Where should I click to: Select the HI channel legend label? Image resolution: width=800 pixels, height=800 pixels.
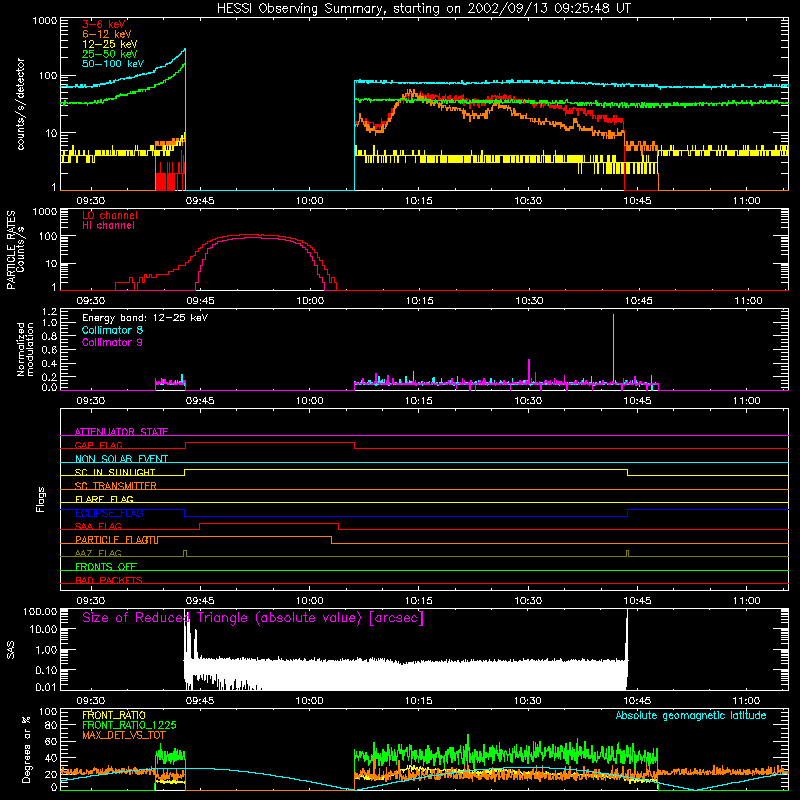pyautogui.click(x=108, y=226)
